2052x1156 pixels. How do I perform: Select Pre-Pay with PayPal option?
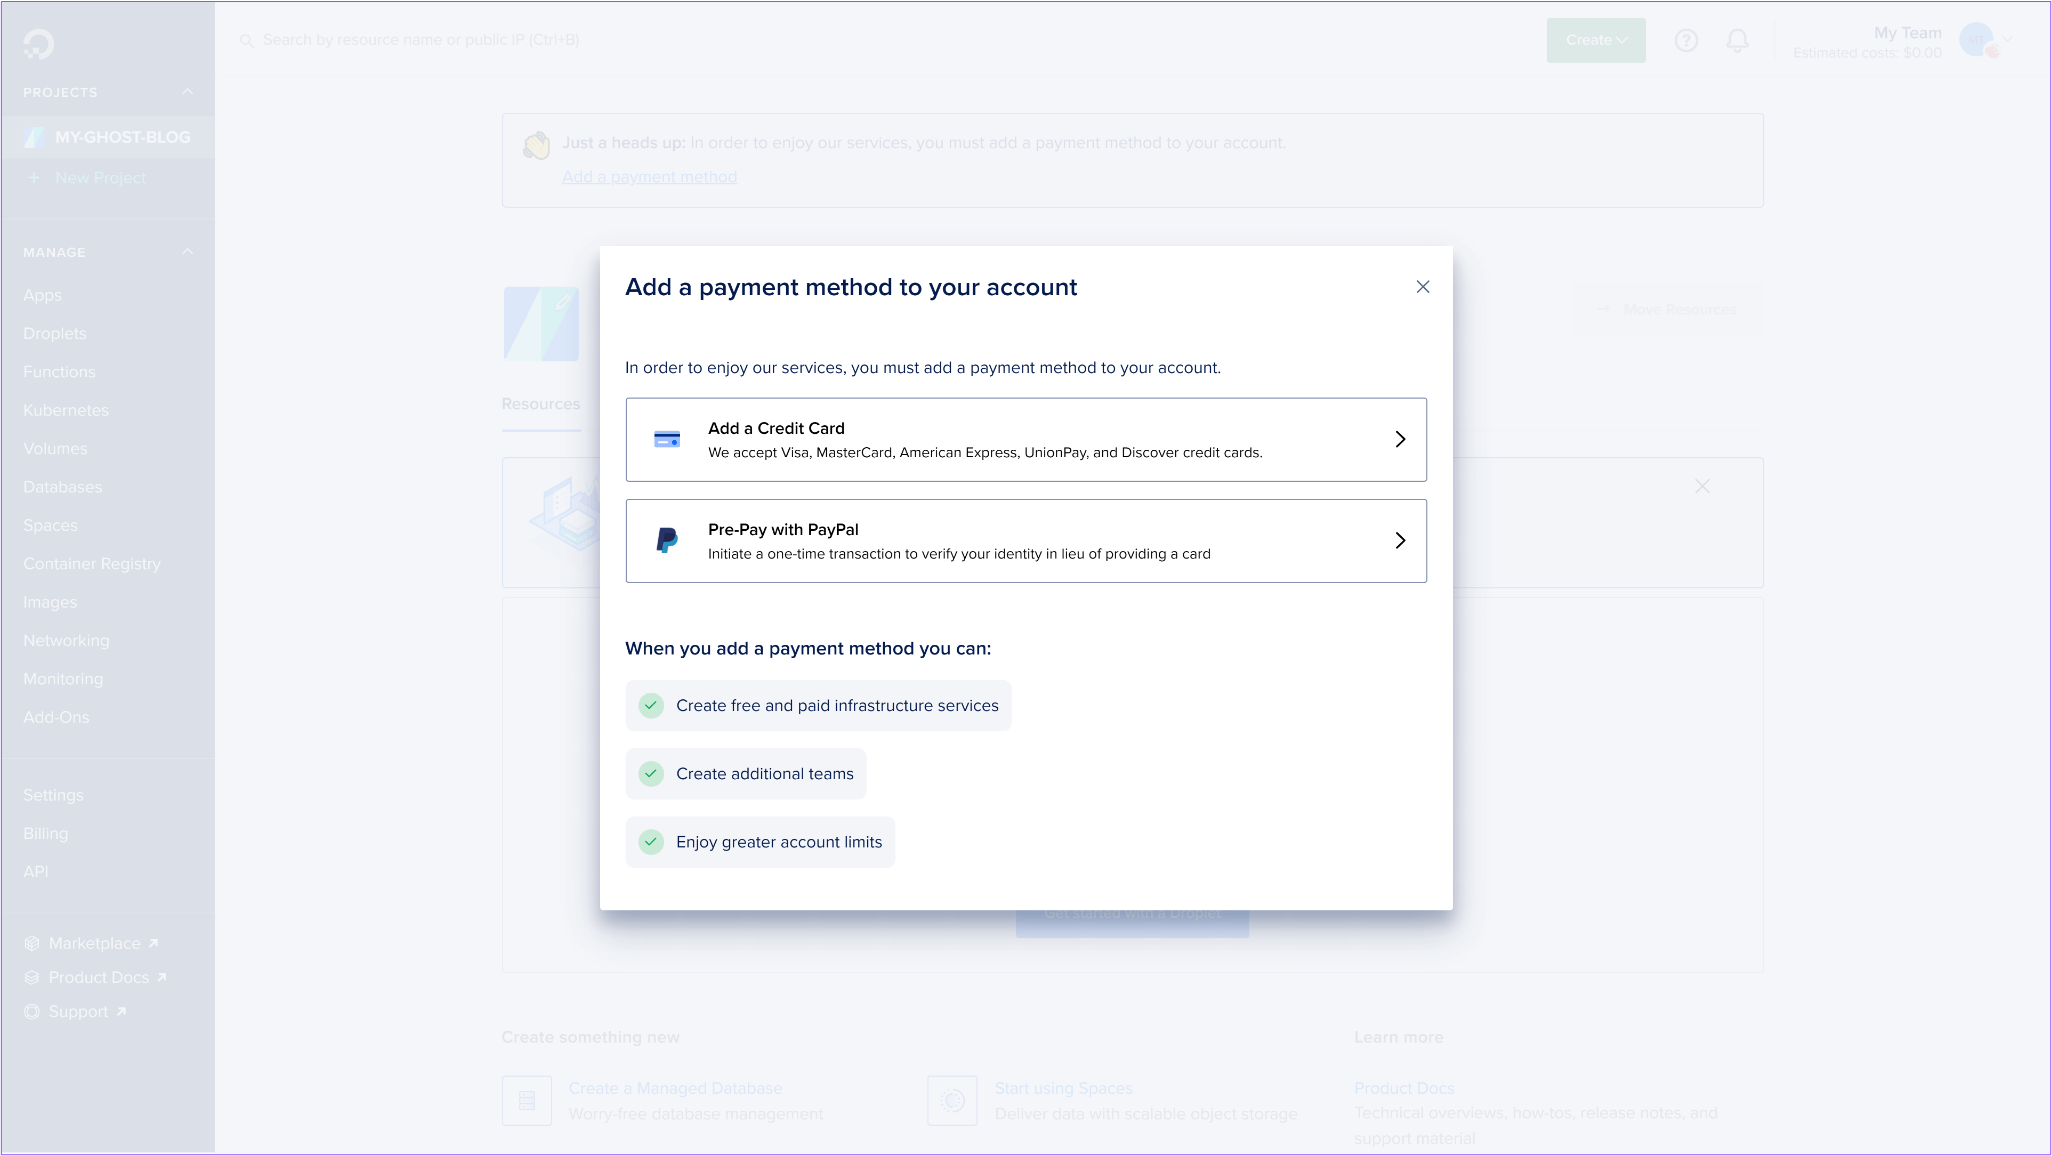tap(1026, 541)
